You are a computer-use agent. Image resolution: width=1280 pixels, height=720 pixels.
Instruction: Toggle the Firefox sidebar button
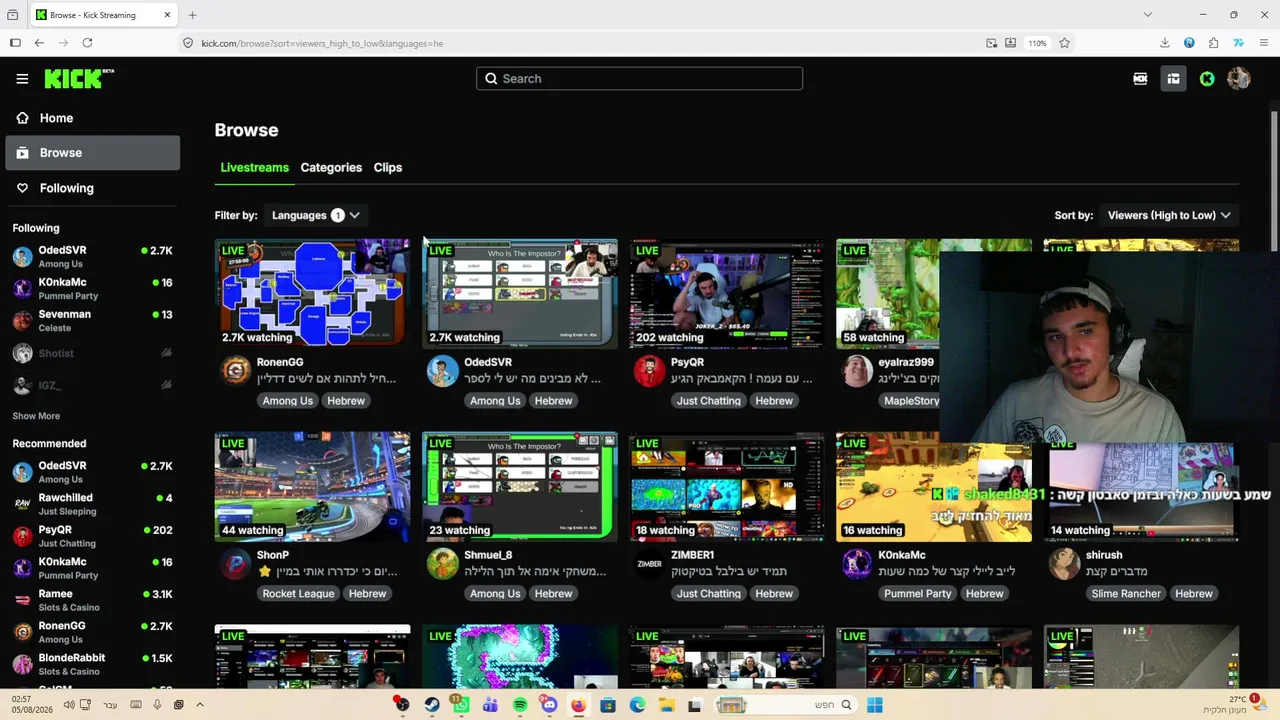15,43
